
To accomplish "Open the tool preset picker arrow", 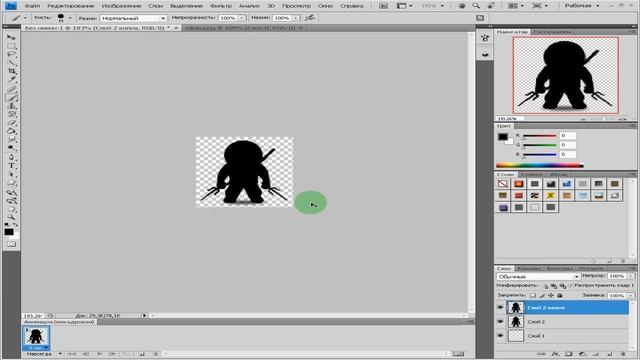I will (25, 18).
